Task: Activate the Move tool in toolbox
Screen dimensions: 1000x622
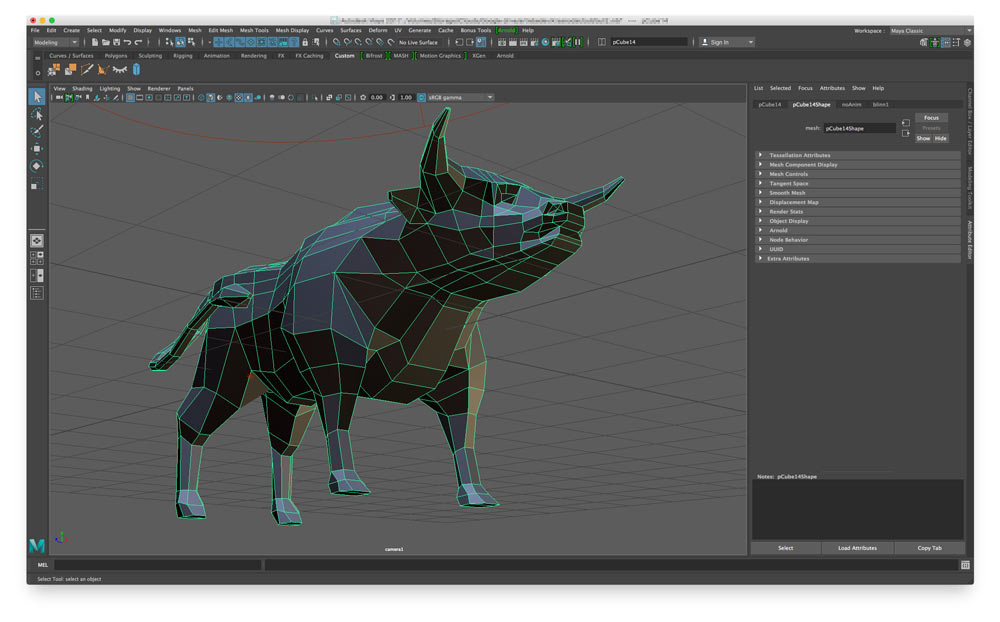Action: 37,149
